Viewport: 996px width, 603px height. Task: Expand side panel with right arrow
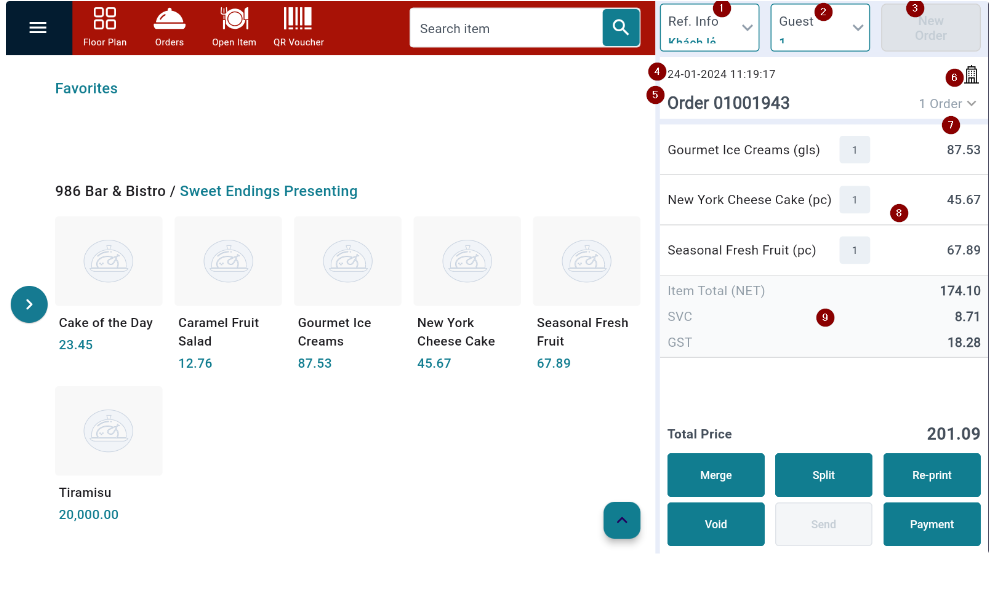point(29,304)
